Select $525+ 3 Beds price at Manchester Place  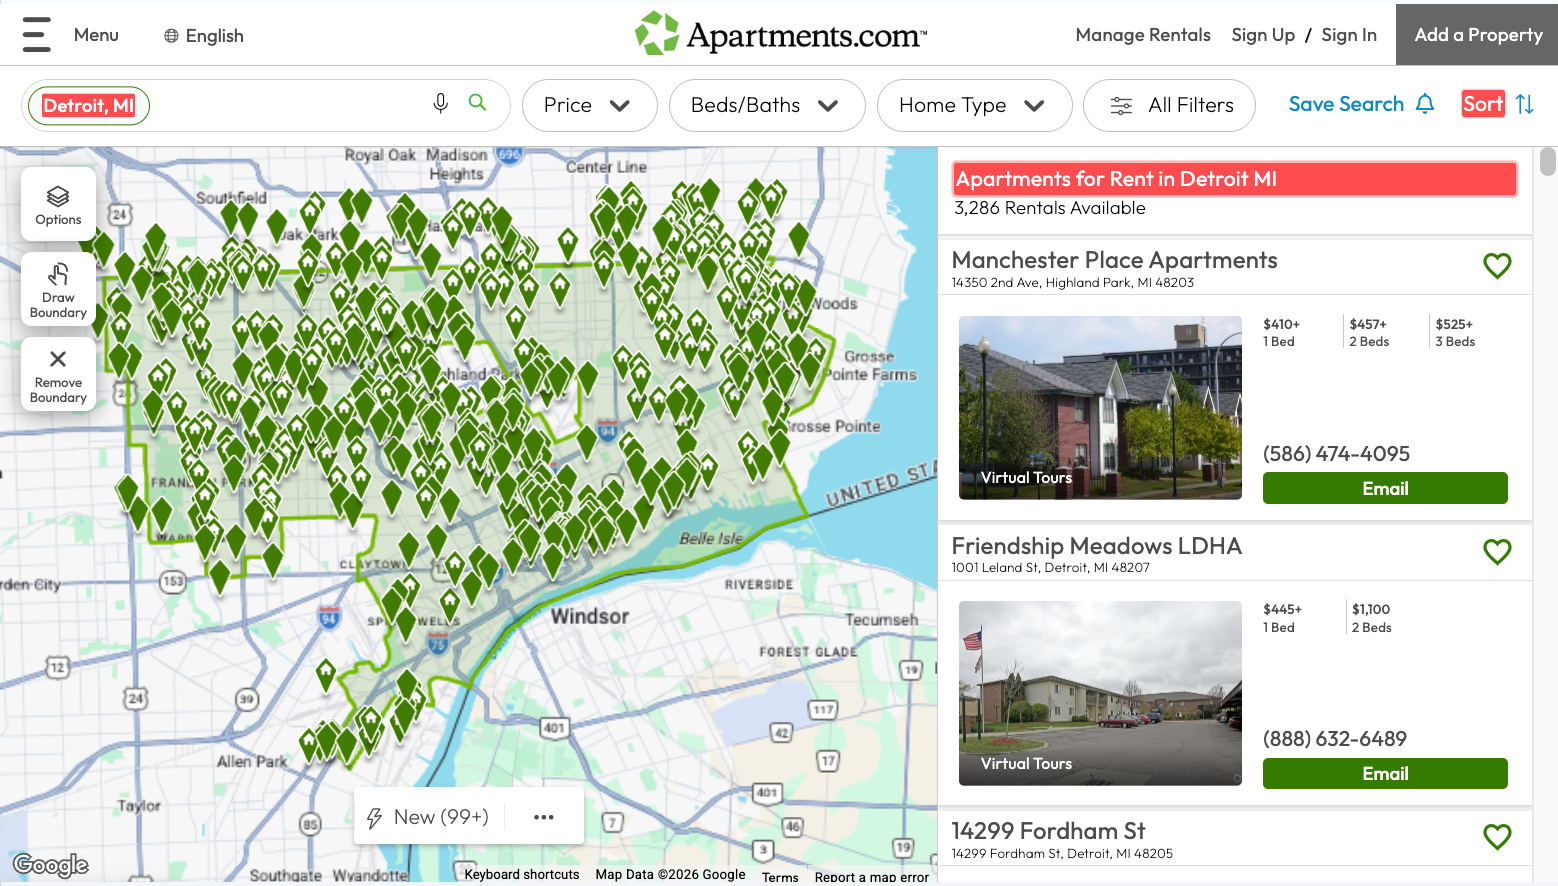coord(1455,332)
